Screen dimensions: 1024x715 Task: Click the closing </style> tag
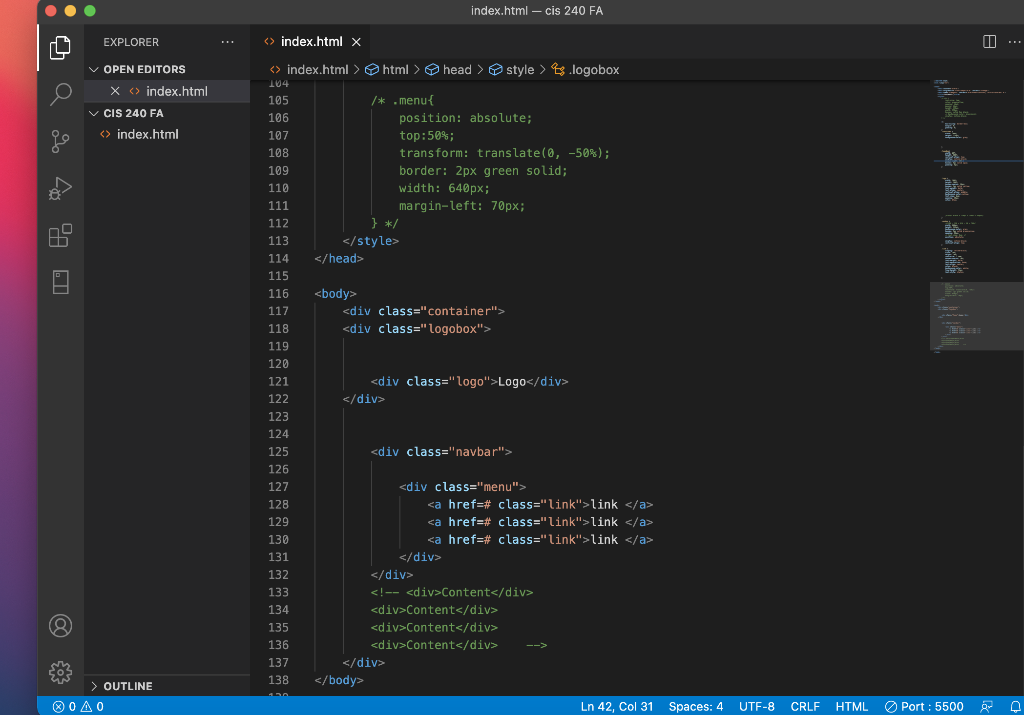370,240
